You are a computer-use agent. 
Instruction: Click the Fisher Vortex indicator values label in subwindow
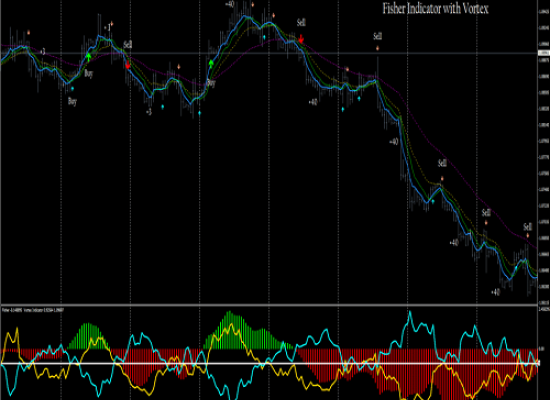[x=33, y=310]
